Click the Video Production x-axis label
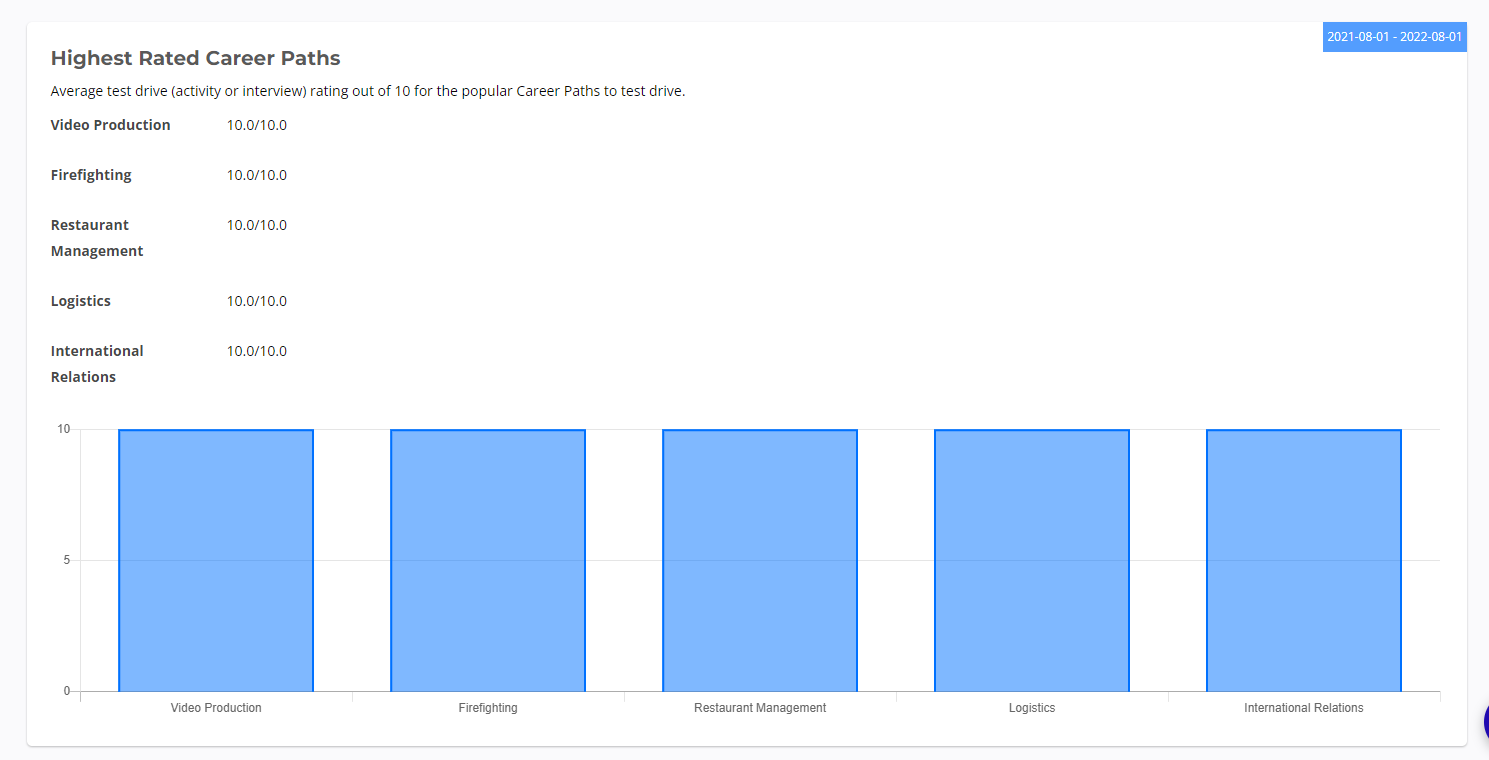 (216, 708)
